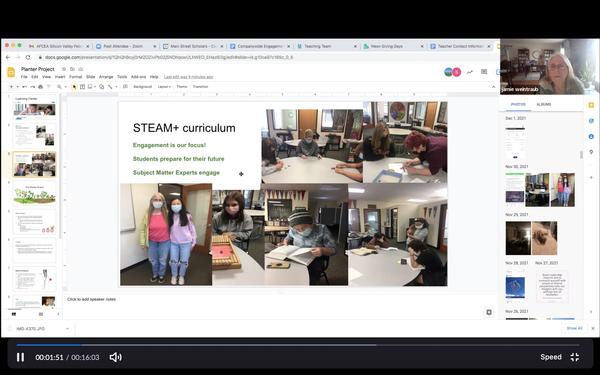Click the browser back arrow
Screen dimensions: 600x375
tap(8, 57)
